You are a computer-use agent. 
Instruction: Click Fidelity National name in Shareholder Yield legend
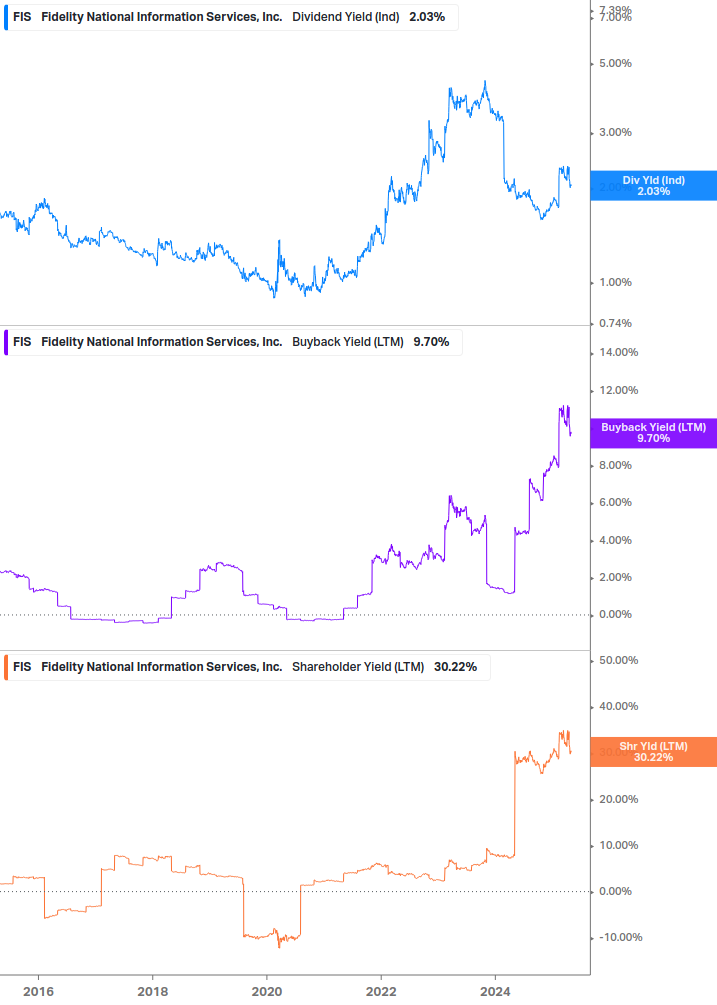point(161,667)
